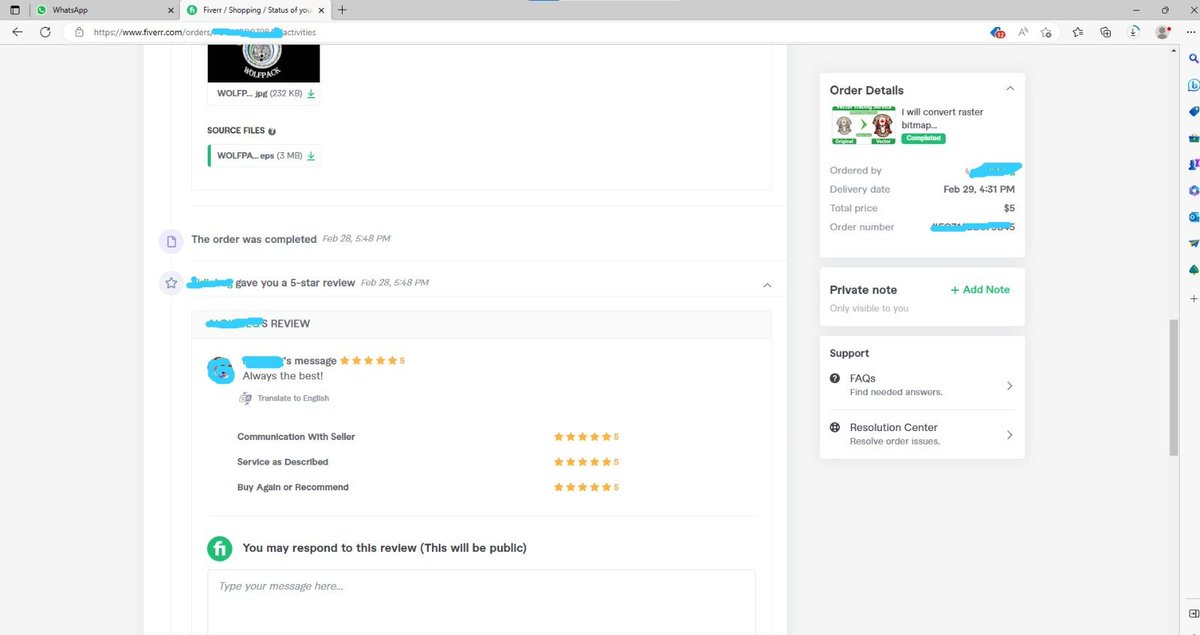Screen dimensions: 1200x635
Task: Click the review response message field
Action: tap(481, 602)
